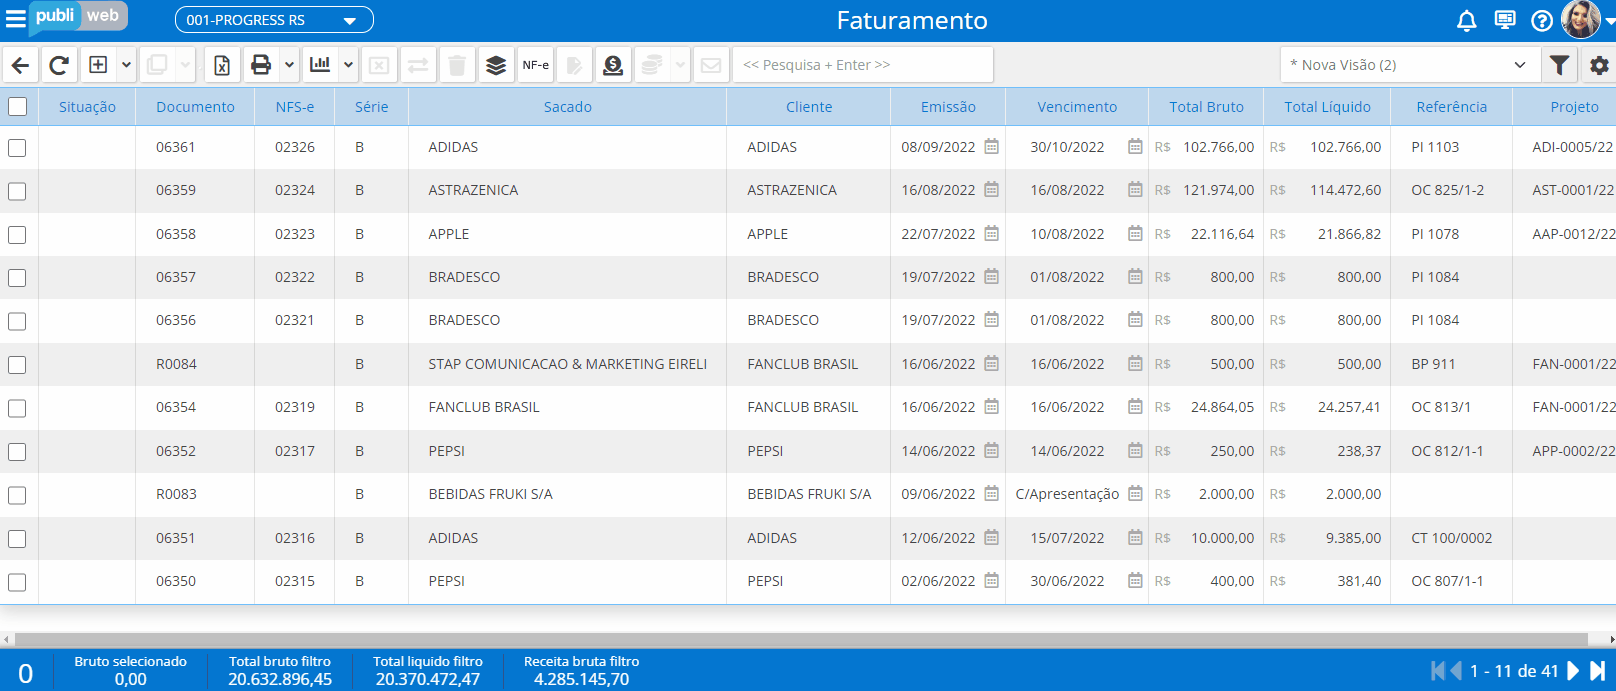
Task: Click the total bruto value 121.974,00
Action: click(1218, 190)
